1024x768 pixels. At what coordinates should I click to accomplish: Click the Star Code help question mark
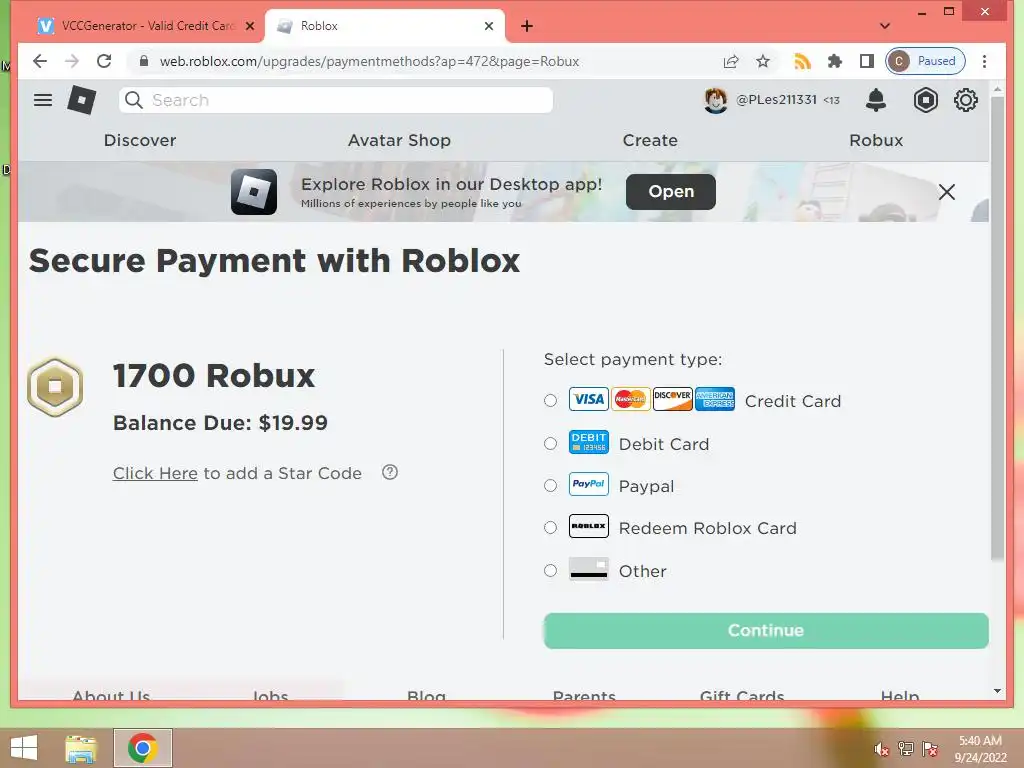click(x=390, y=472)
